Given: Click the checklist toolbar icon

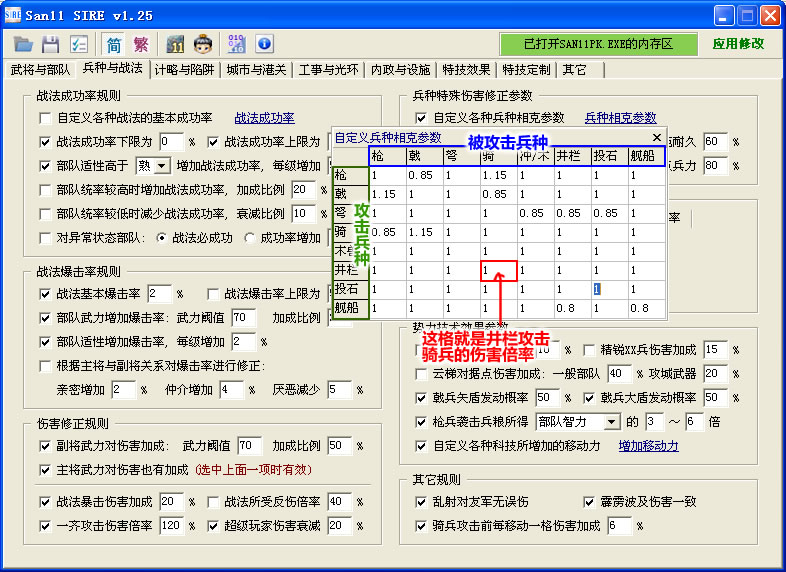Looking at the screenshot, I should click(78, 44).
